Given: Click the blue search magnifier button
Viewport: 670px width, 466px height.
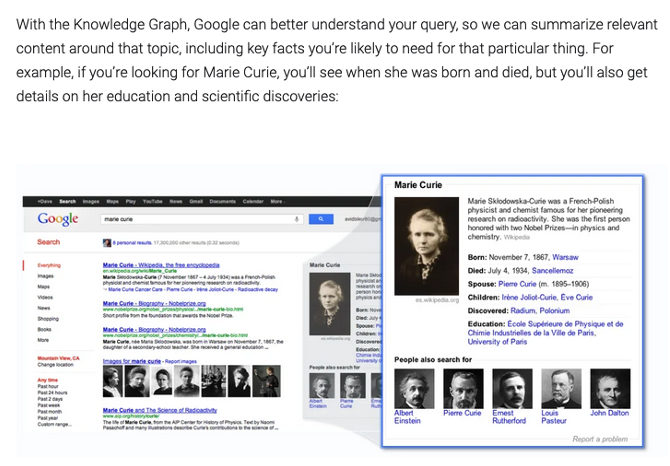Looking at the screenshot, I should click(320, 219).
